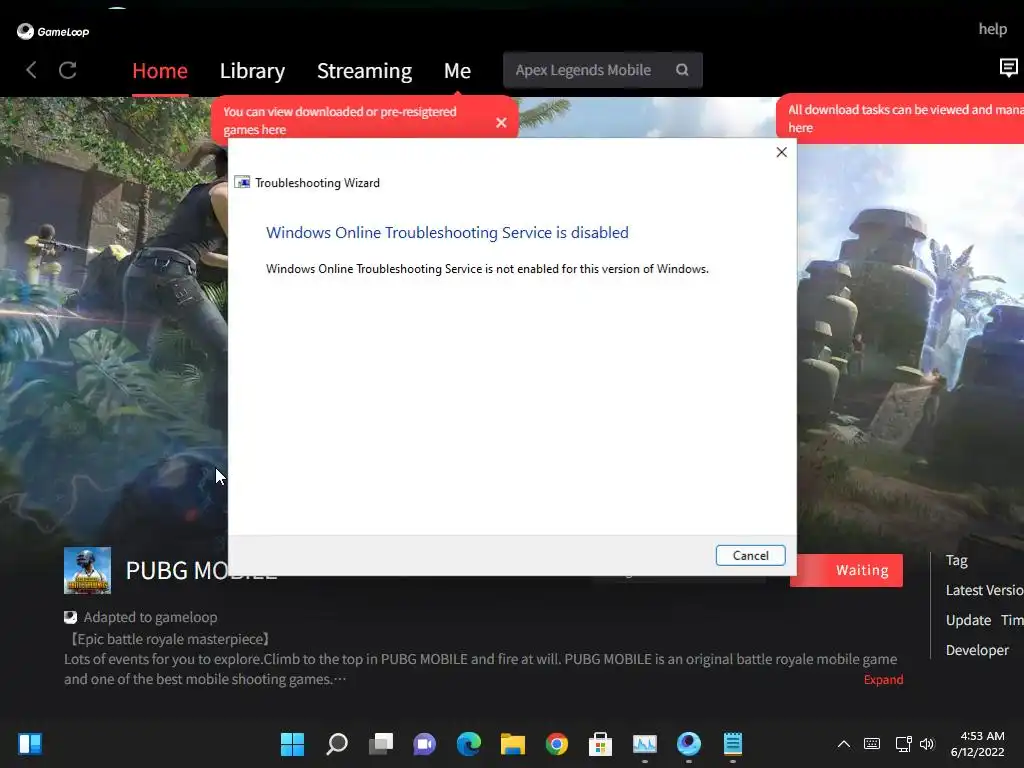Open the Streaming tab

(x=364, y=71)
